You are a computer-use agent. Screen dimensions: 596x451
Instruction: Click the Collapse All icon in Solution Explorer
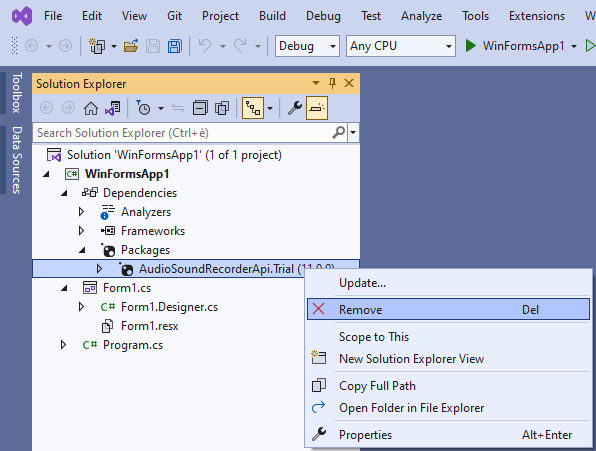[x=200, y=108]
